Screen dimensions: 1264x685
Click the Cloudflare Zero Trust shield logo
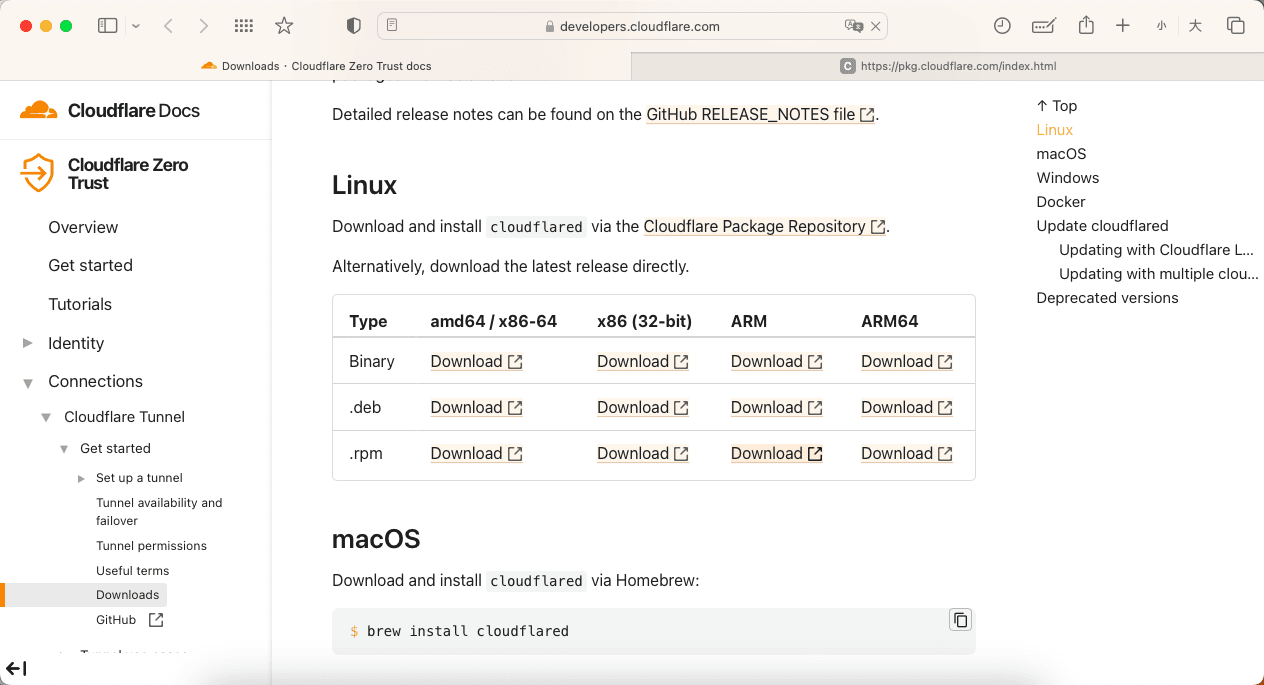pyautogui.click(x=37, y=173)
